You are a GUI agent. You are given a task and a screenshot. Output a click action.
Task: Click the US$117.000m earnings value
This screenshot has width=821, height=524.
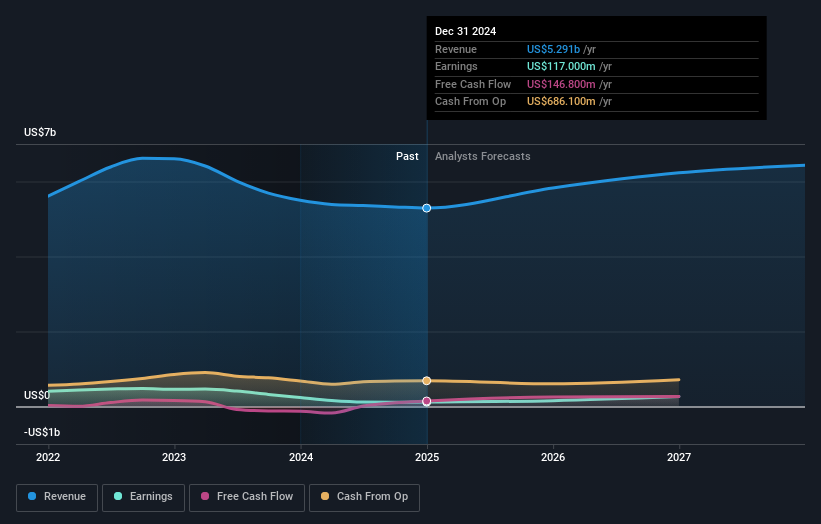point(561,66)
